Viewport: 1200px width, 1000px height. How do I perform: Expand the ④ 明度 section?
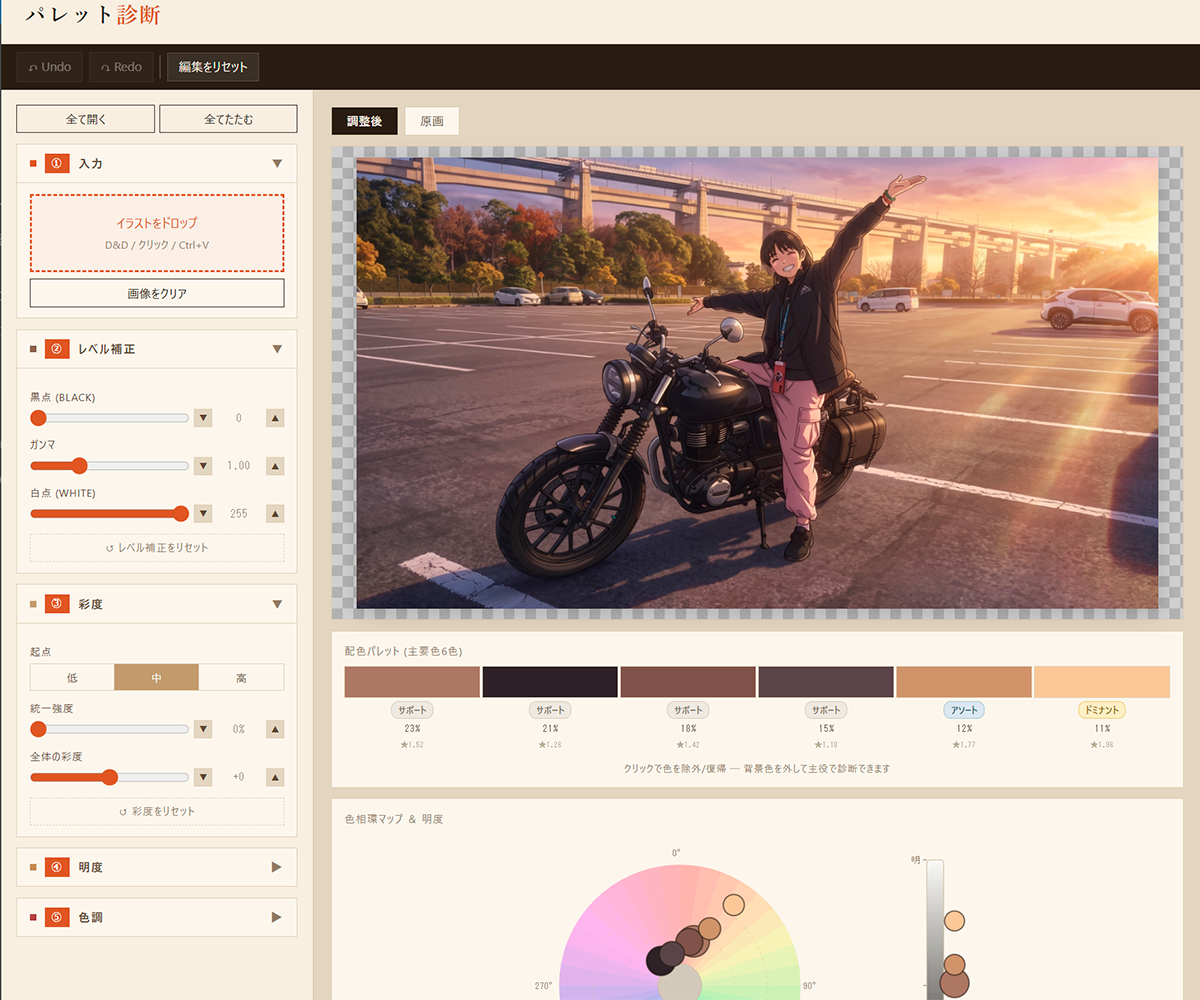(157, 867)
